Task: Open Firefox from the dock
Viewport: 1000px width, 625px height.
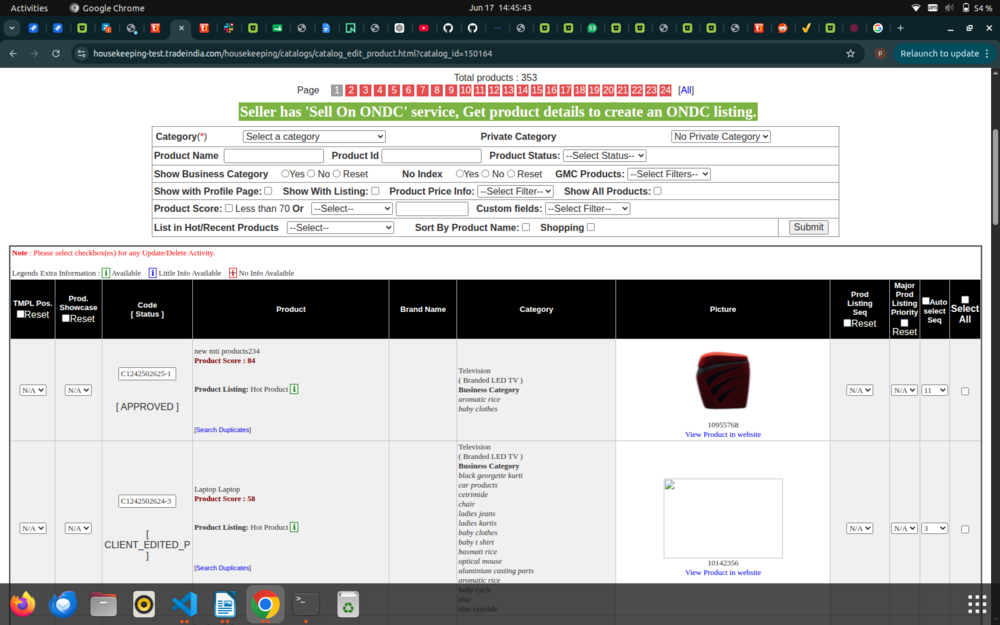Action: (23, 603)
